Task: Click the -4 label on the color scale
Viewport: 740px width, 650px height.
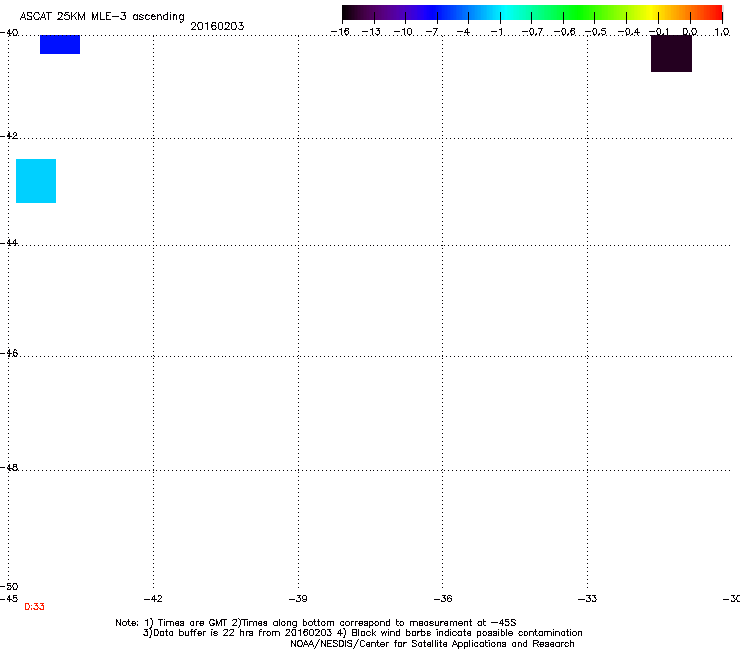Action: 463,32
